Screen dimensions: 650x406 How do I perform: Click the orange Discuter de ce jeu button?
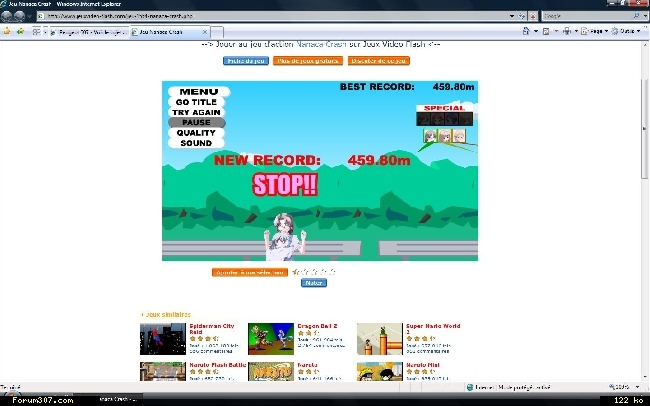378,61
